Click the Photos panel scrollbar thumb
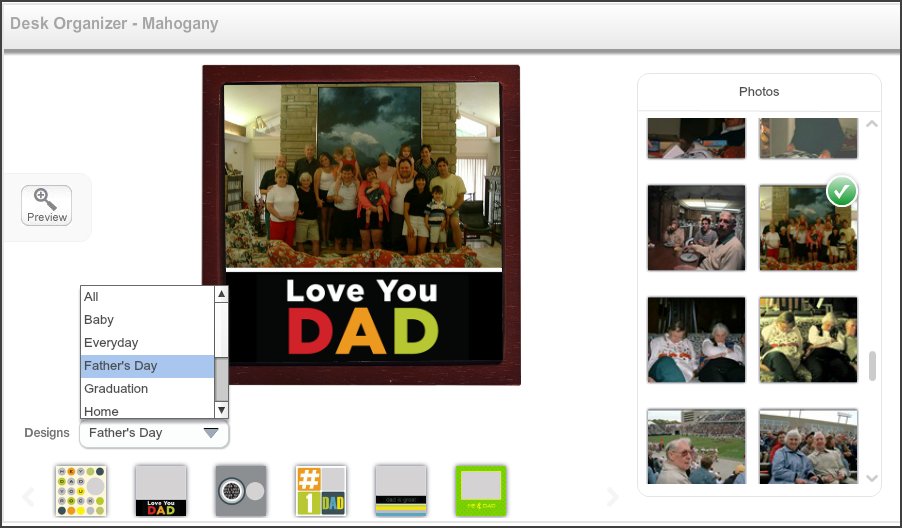Screen dimensions: 902x528 pyautogui.click(x=871, y=366)
